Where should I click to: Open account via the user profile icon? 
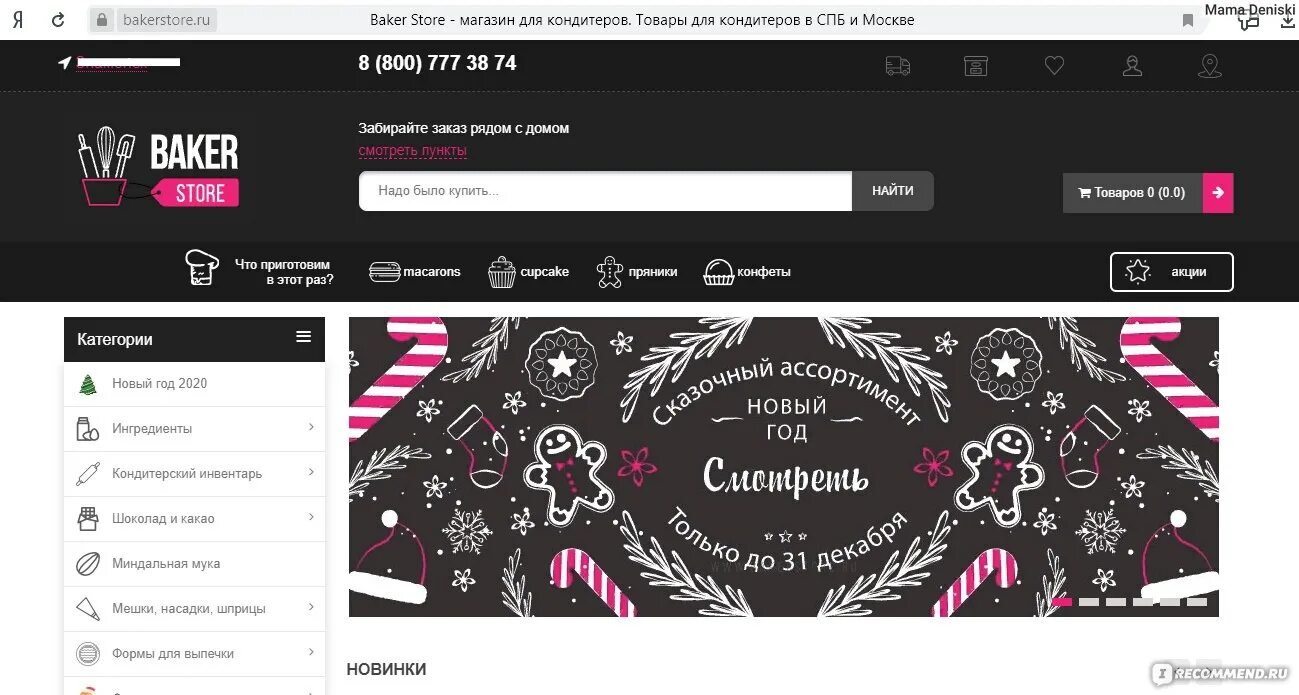(x=1132, y=66)
